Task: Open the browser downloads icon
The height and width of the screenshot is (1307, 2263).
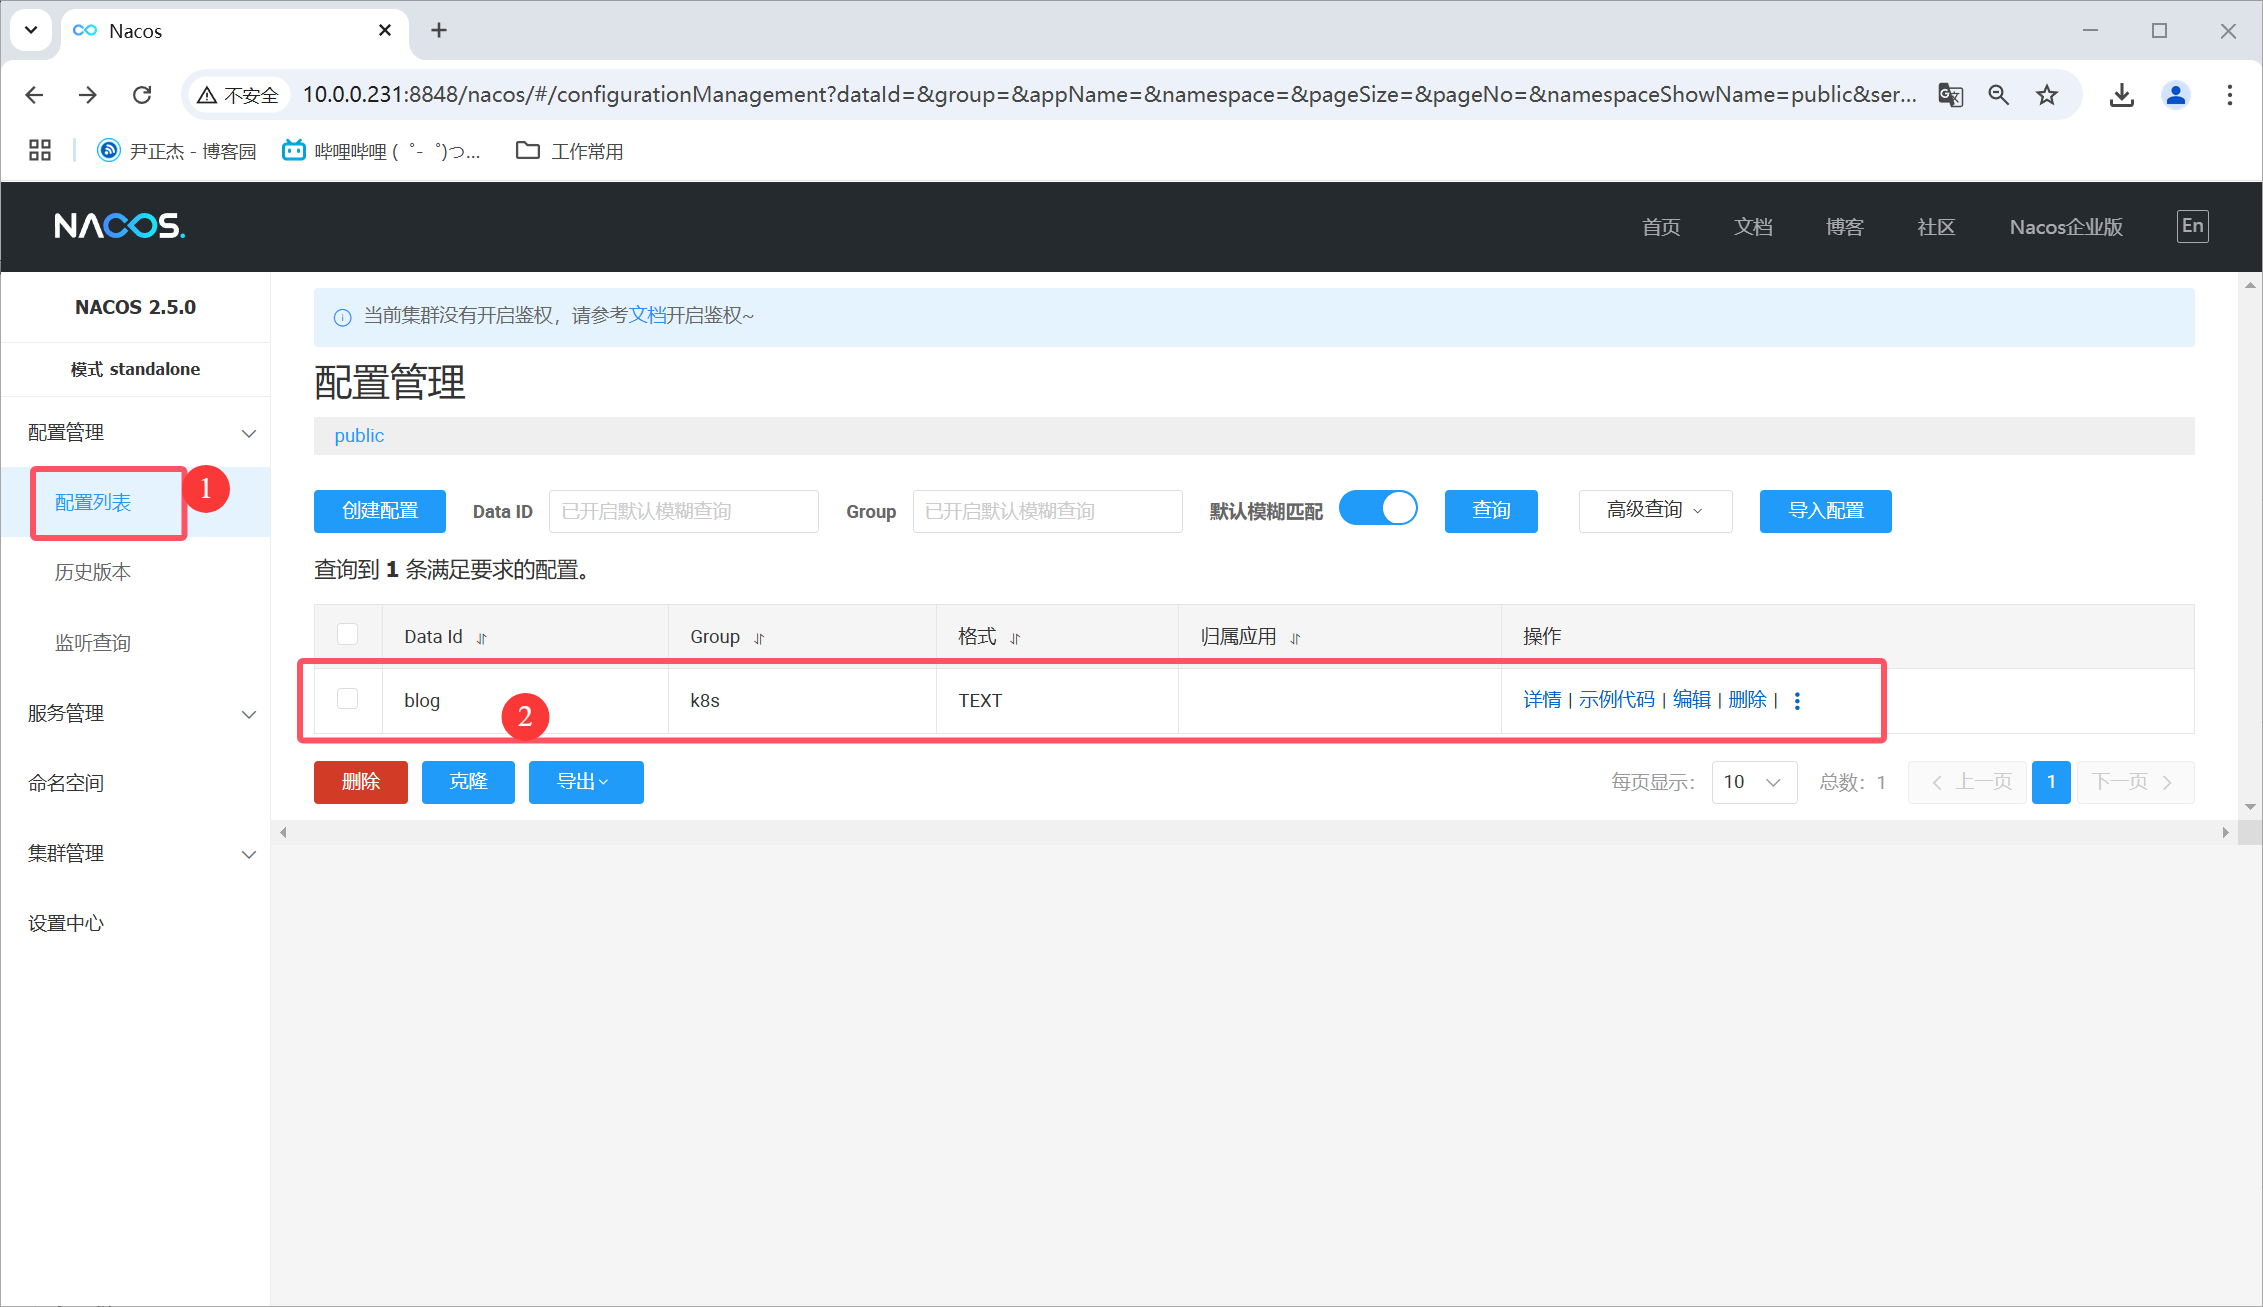Action: (2121, 95)
